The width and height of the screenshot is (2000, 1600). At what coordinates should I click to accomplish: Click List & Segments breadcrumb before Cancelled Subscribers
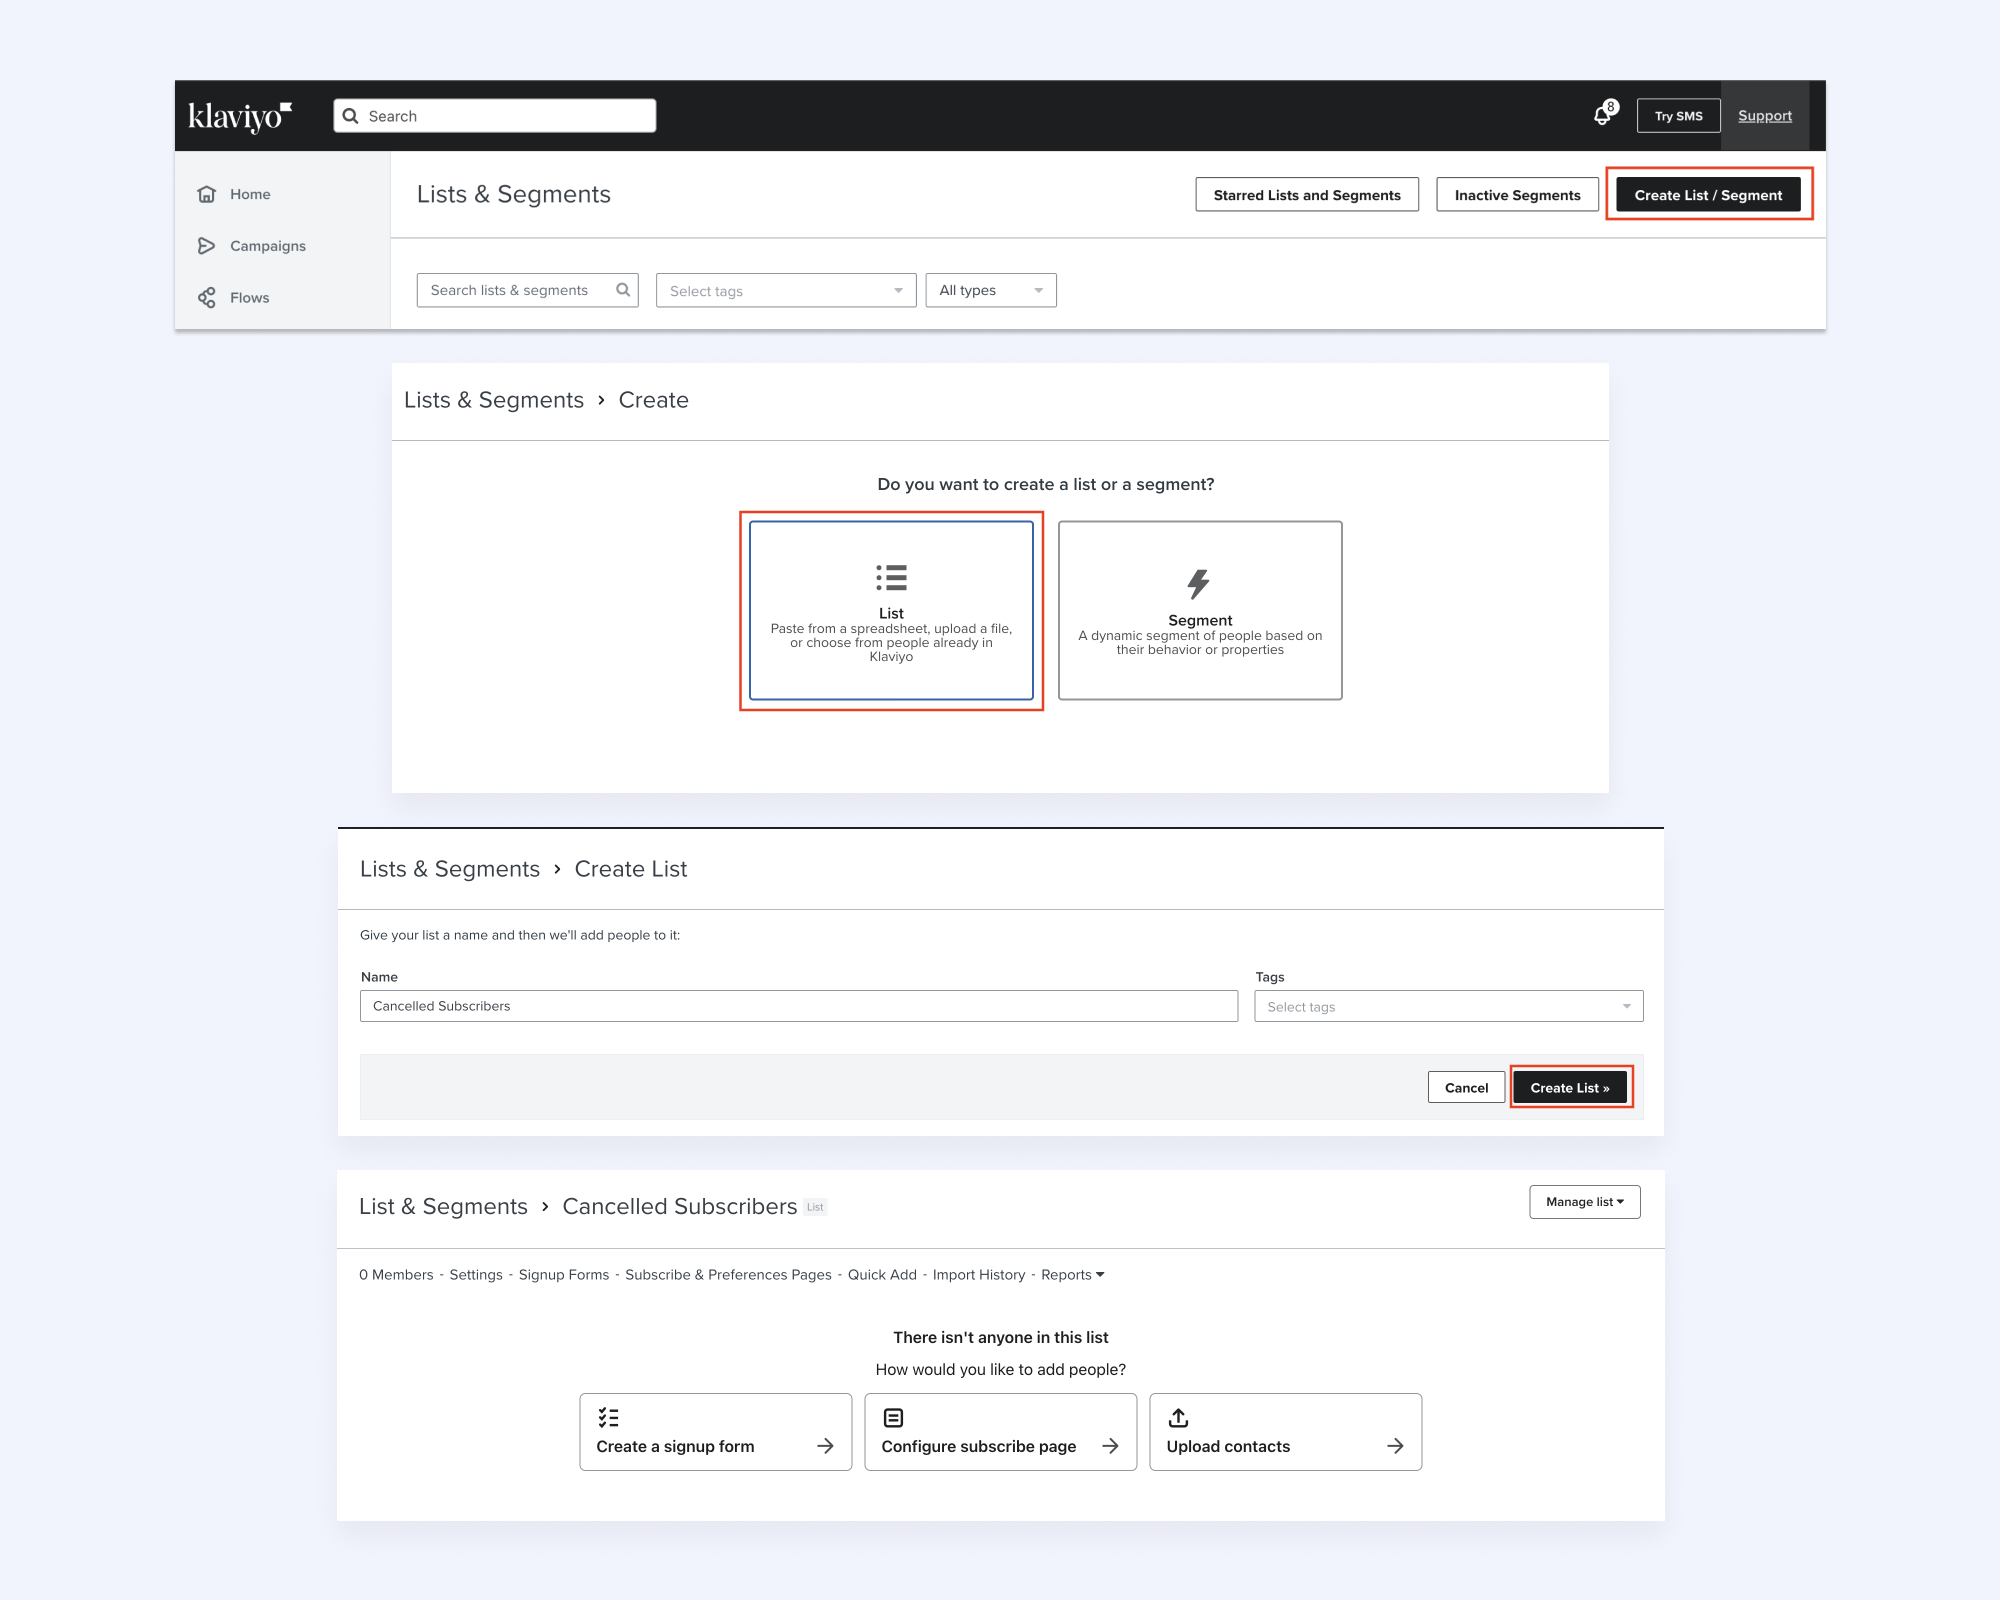(x=443, y=1206)
